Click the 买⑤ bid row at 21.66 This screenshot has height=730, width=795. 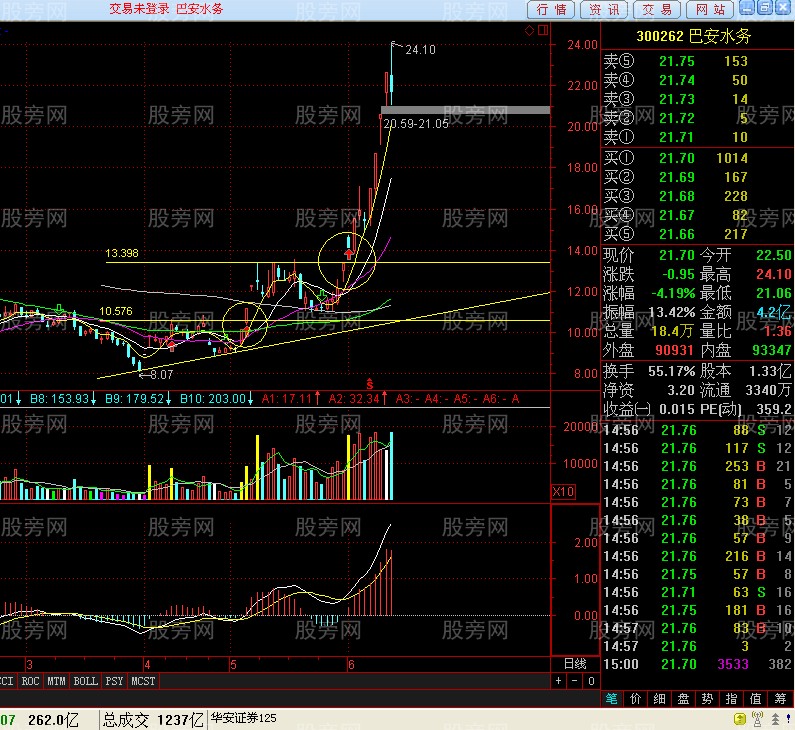tap(697, 234)
